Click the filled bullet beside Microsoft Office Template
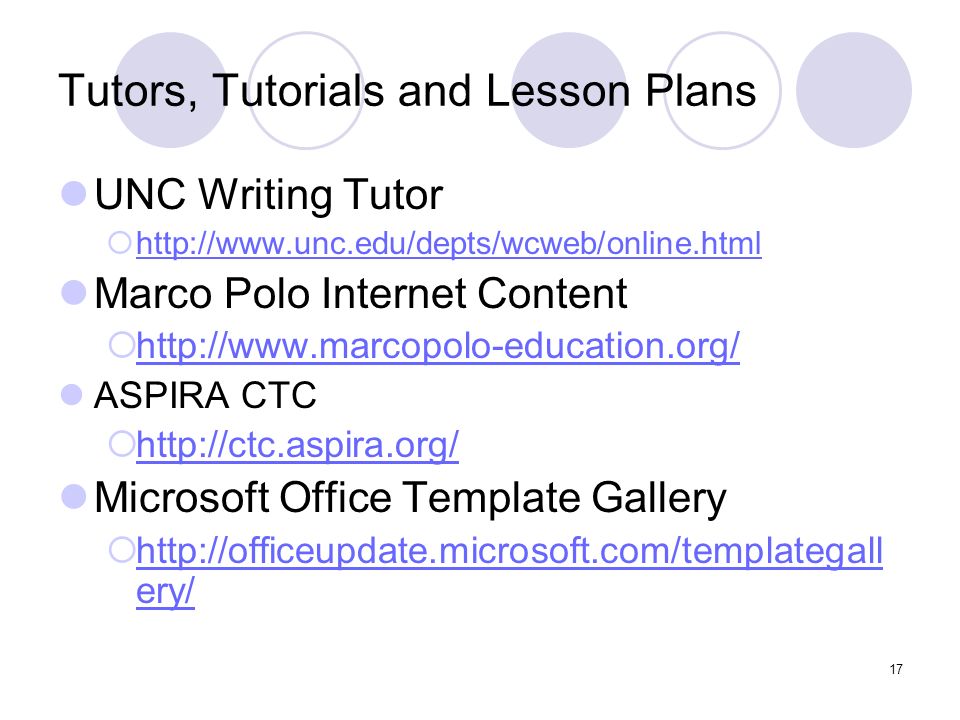 point(73,497)
